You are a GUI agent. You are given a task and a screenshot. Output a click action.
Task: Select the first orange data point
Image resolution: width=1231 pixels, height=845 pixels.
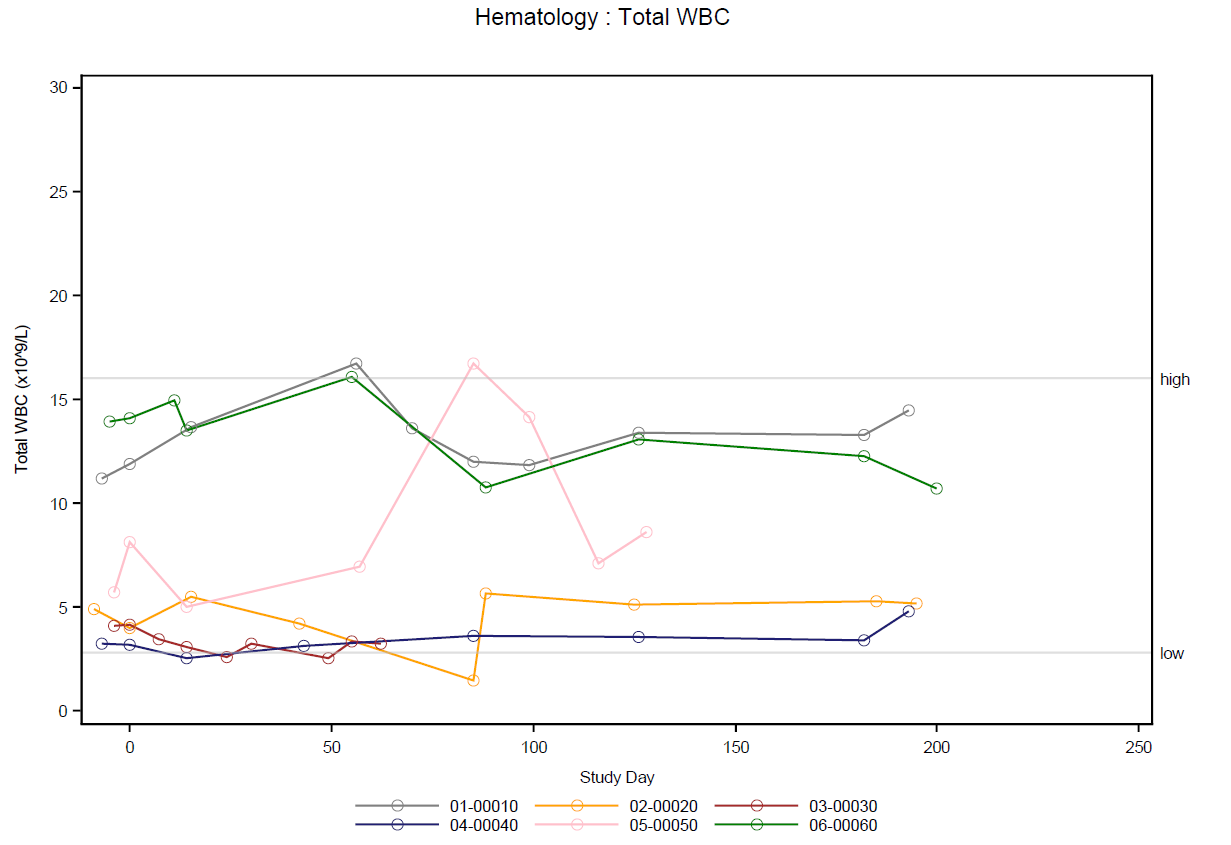pos(94,609)
